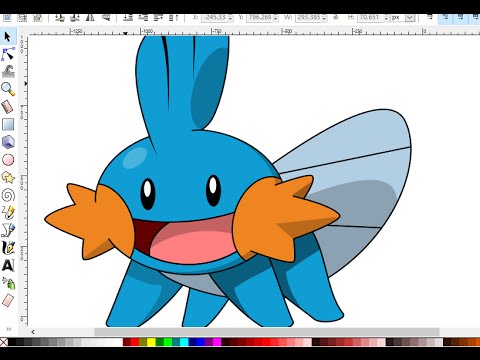
Task: Click the Y coordinate spinner arrows
Action: coord(275,18)
